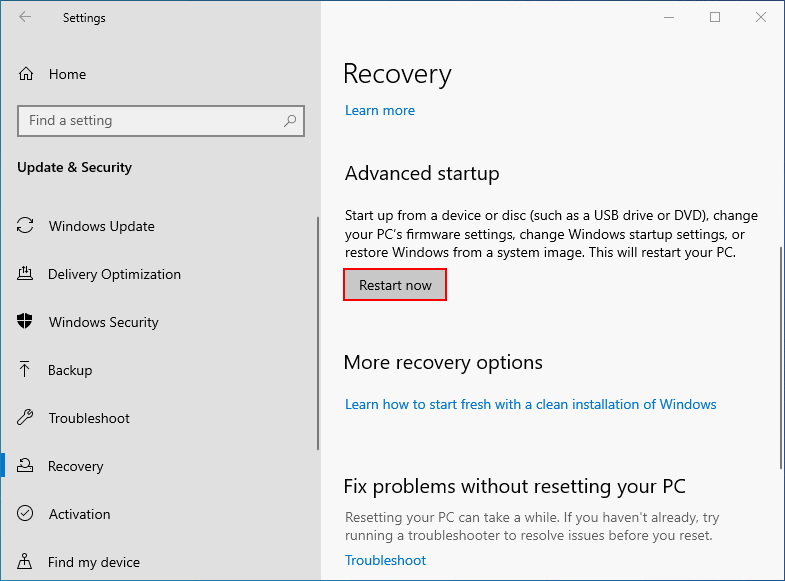Viewport: 785px width, 581px height.
Task: Click the sidebar navigation scrollbar
Action: [318, 333]
